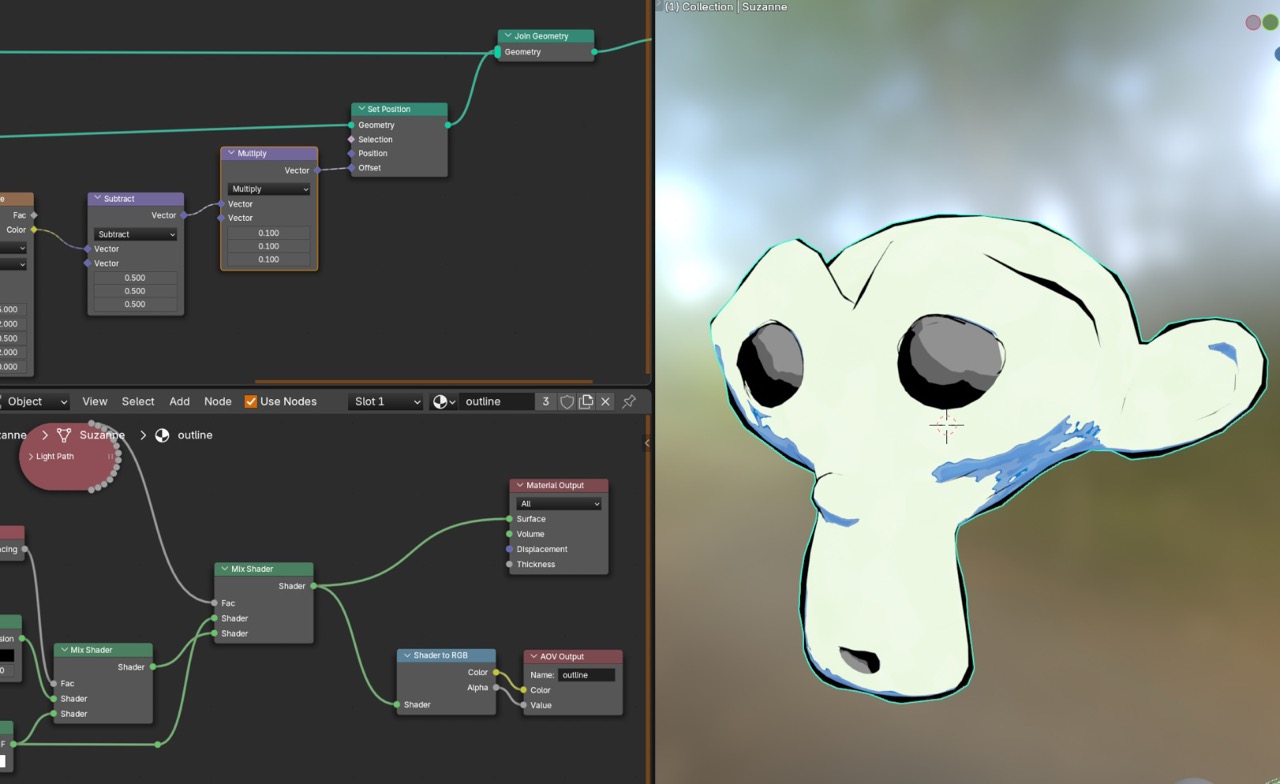Viewport: 1280px width, 784px height.
Task: Click the Name field in AOV Output node
Action: coord(587,675)
